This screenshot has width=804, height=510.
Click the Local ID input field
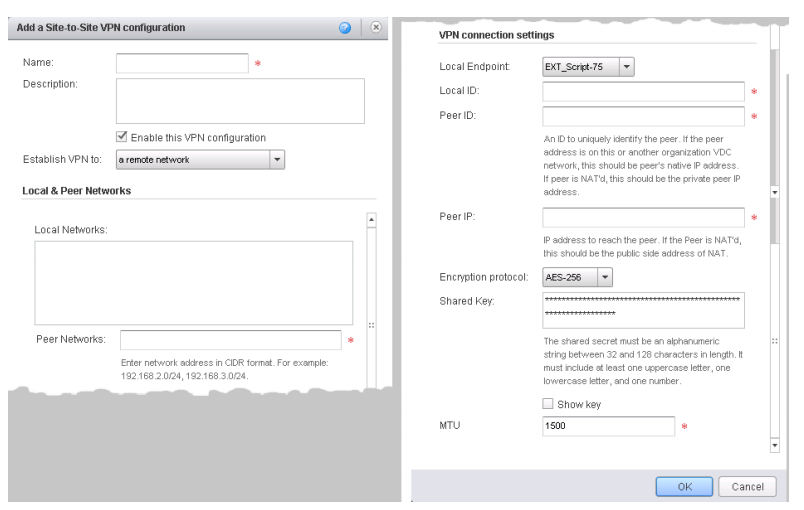point(643,92)
